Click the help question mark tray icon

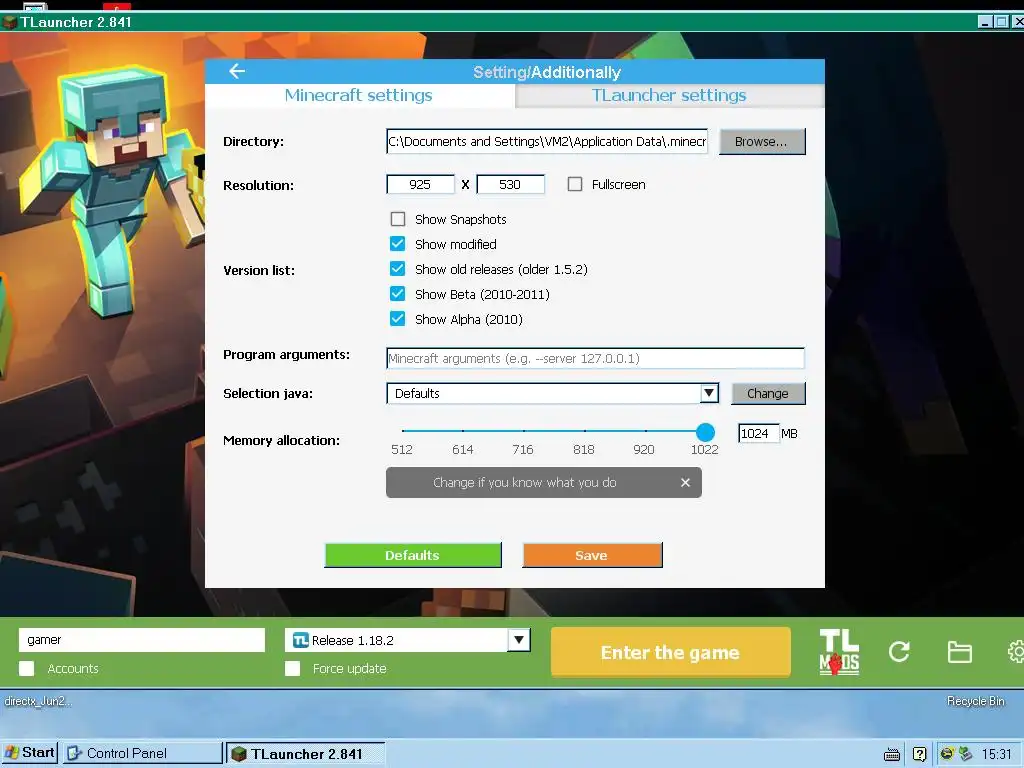920,754
